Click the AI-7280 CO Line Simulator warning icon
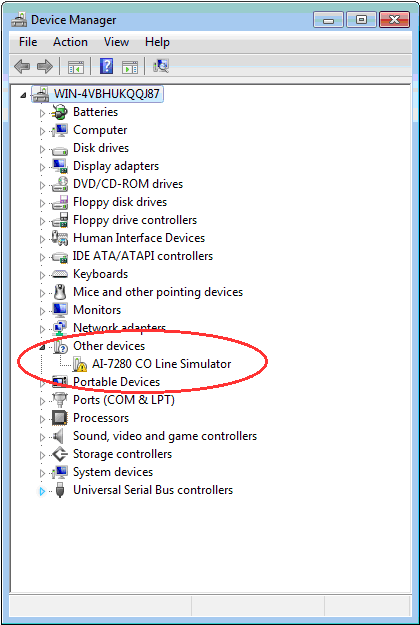Viewport: 420px width, 625px height. pos(80,364)
